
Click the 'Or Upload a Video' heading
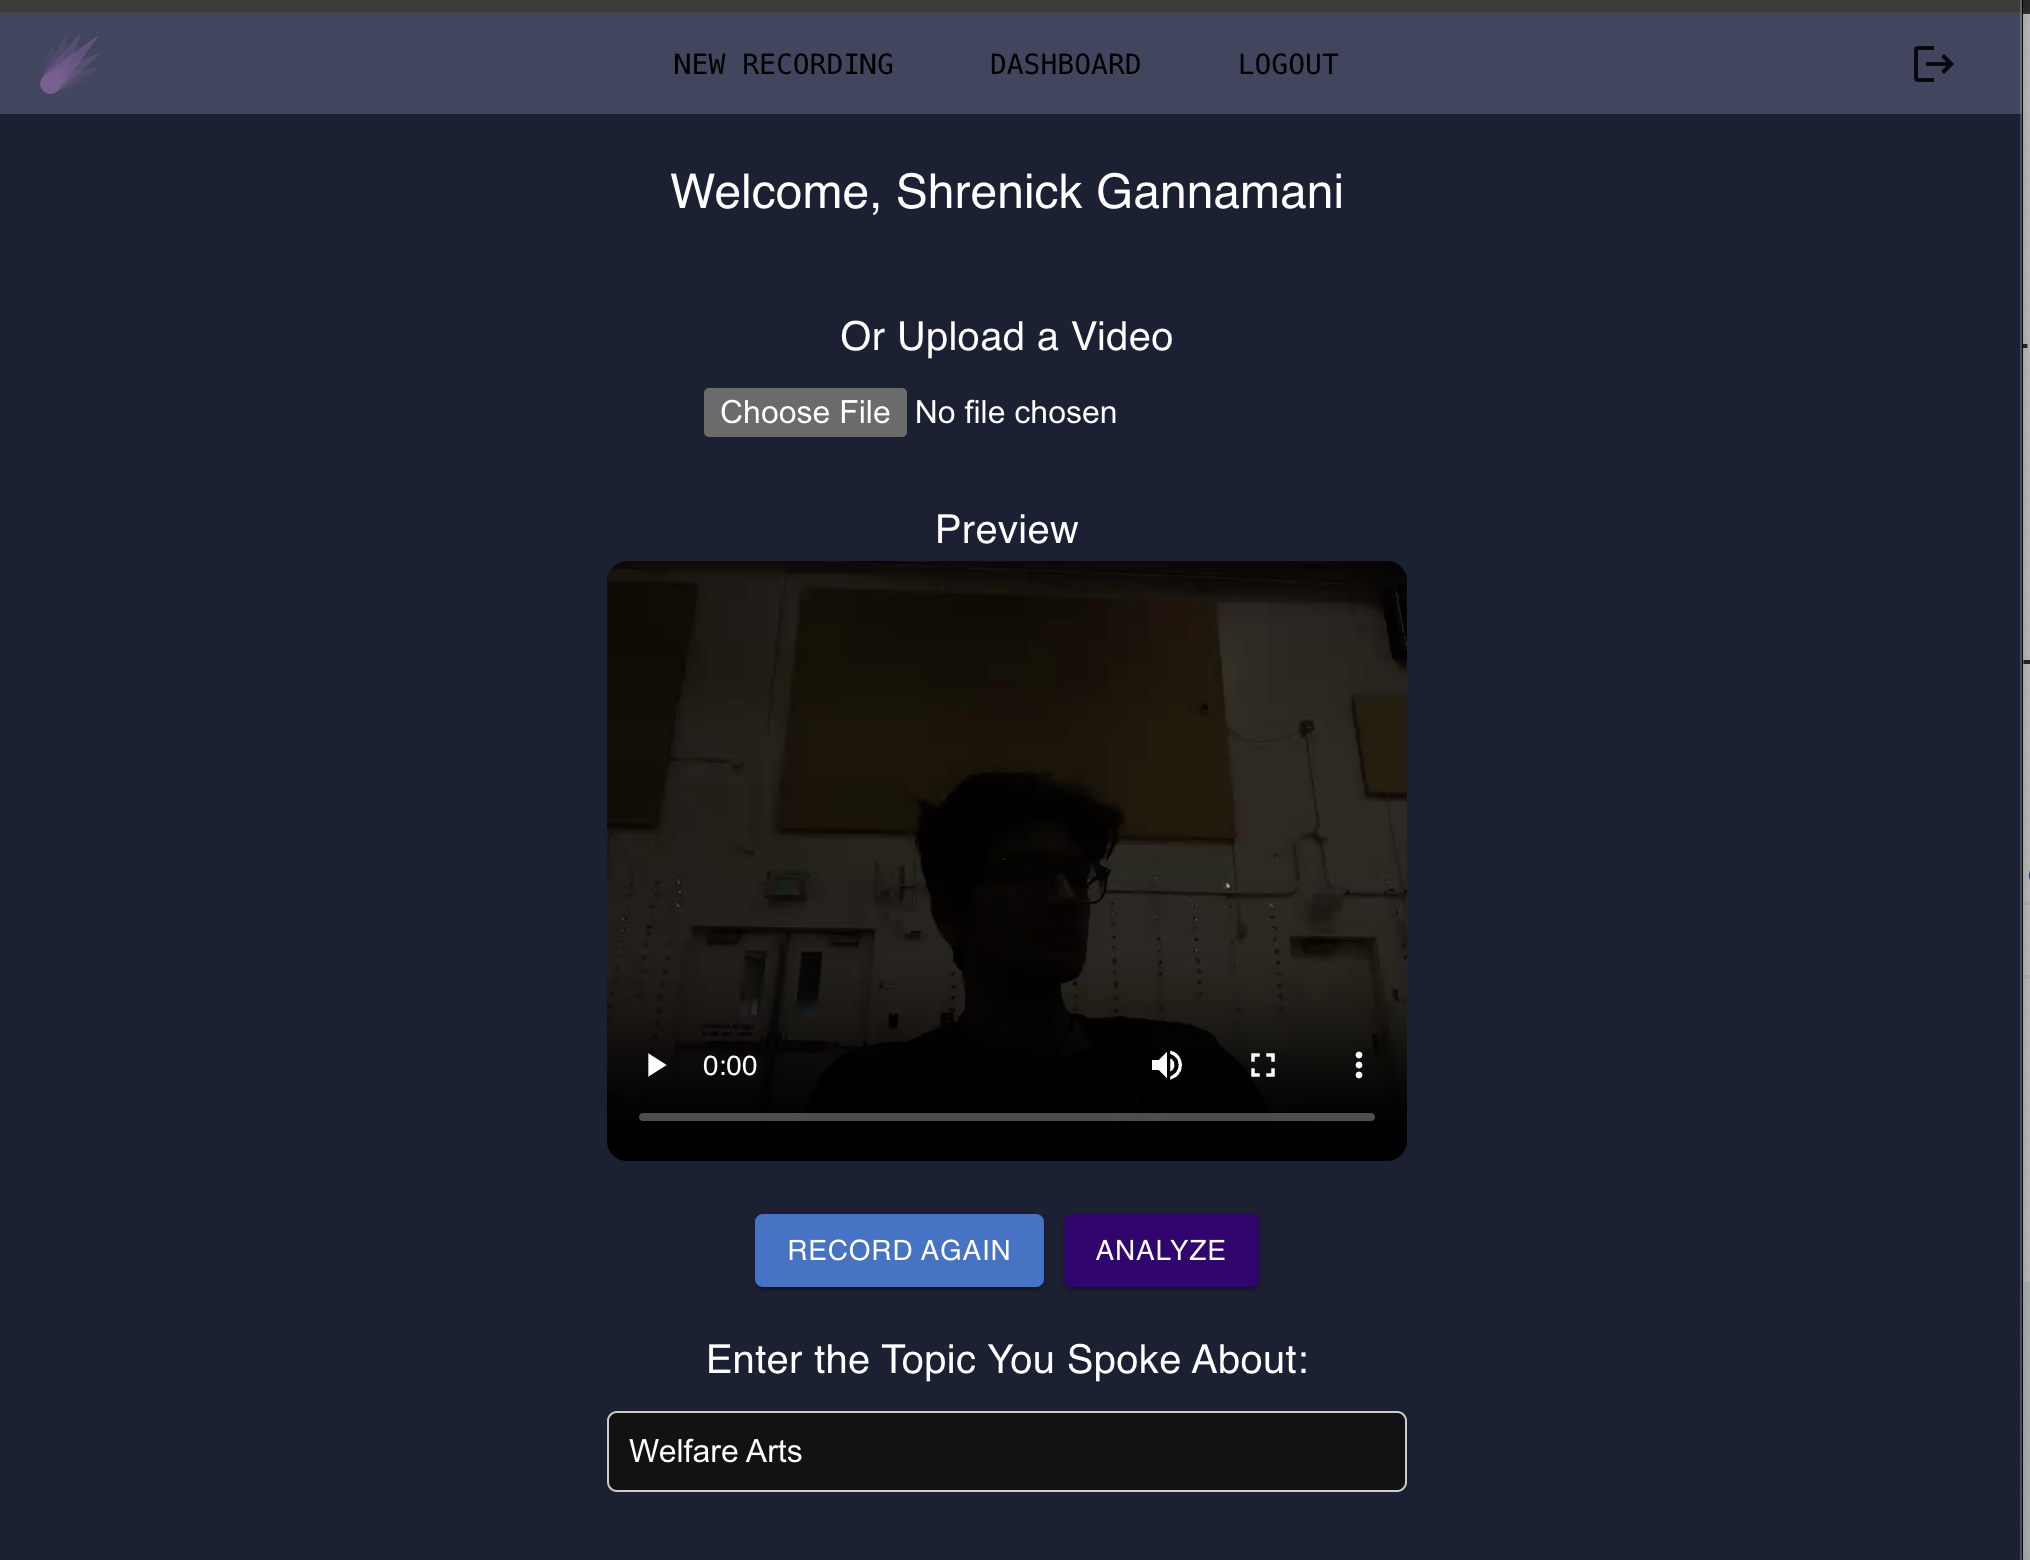point(1006,336)
